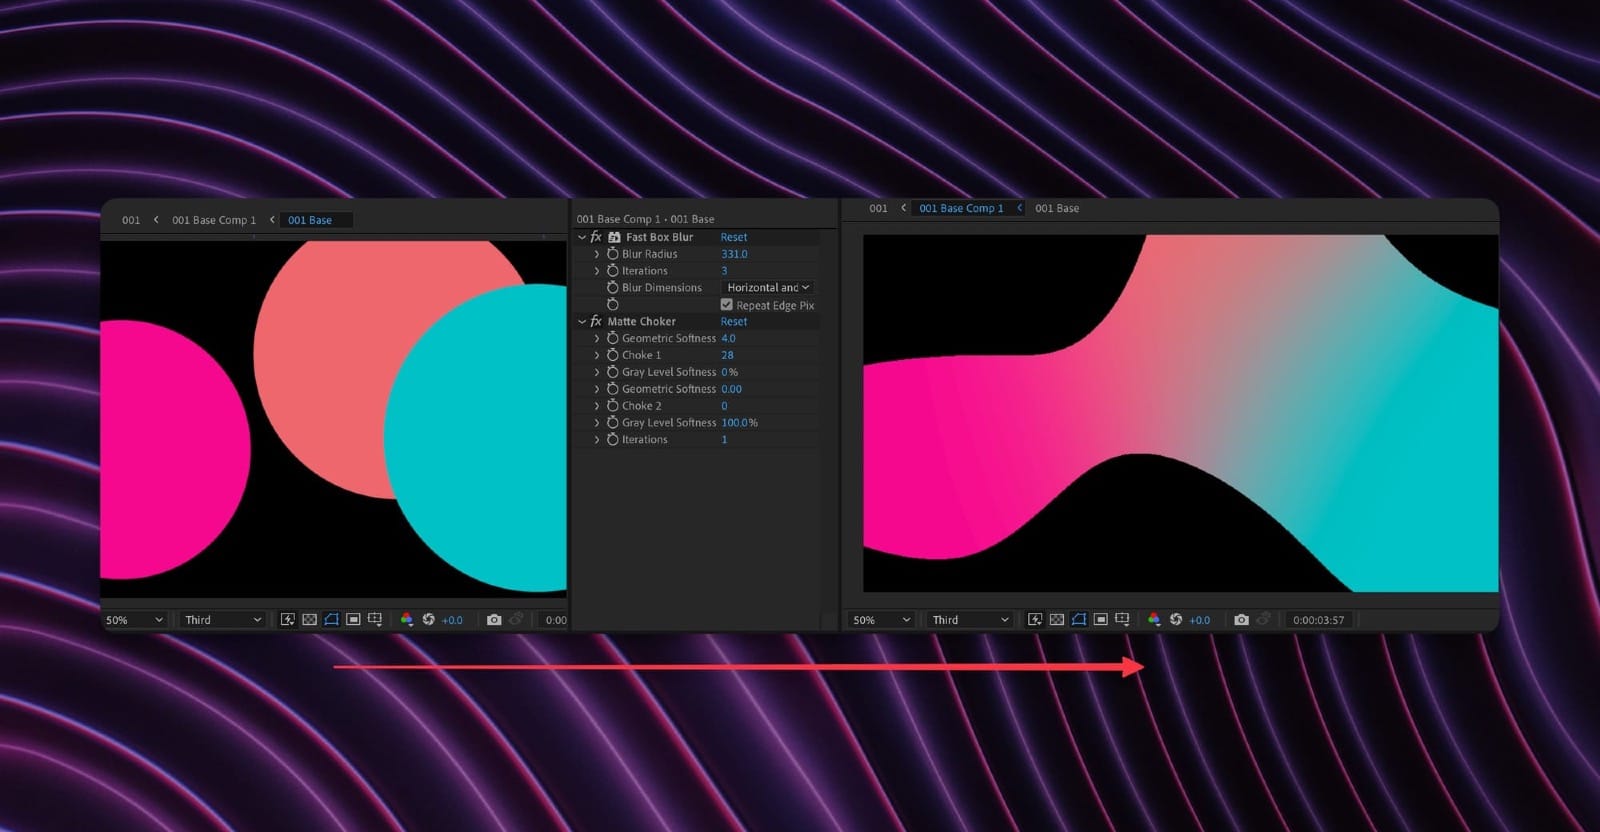Click fast previews icon in left viewer
Screen dimensions: 1600x832
[287, 620]
